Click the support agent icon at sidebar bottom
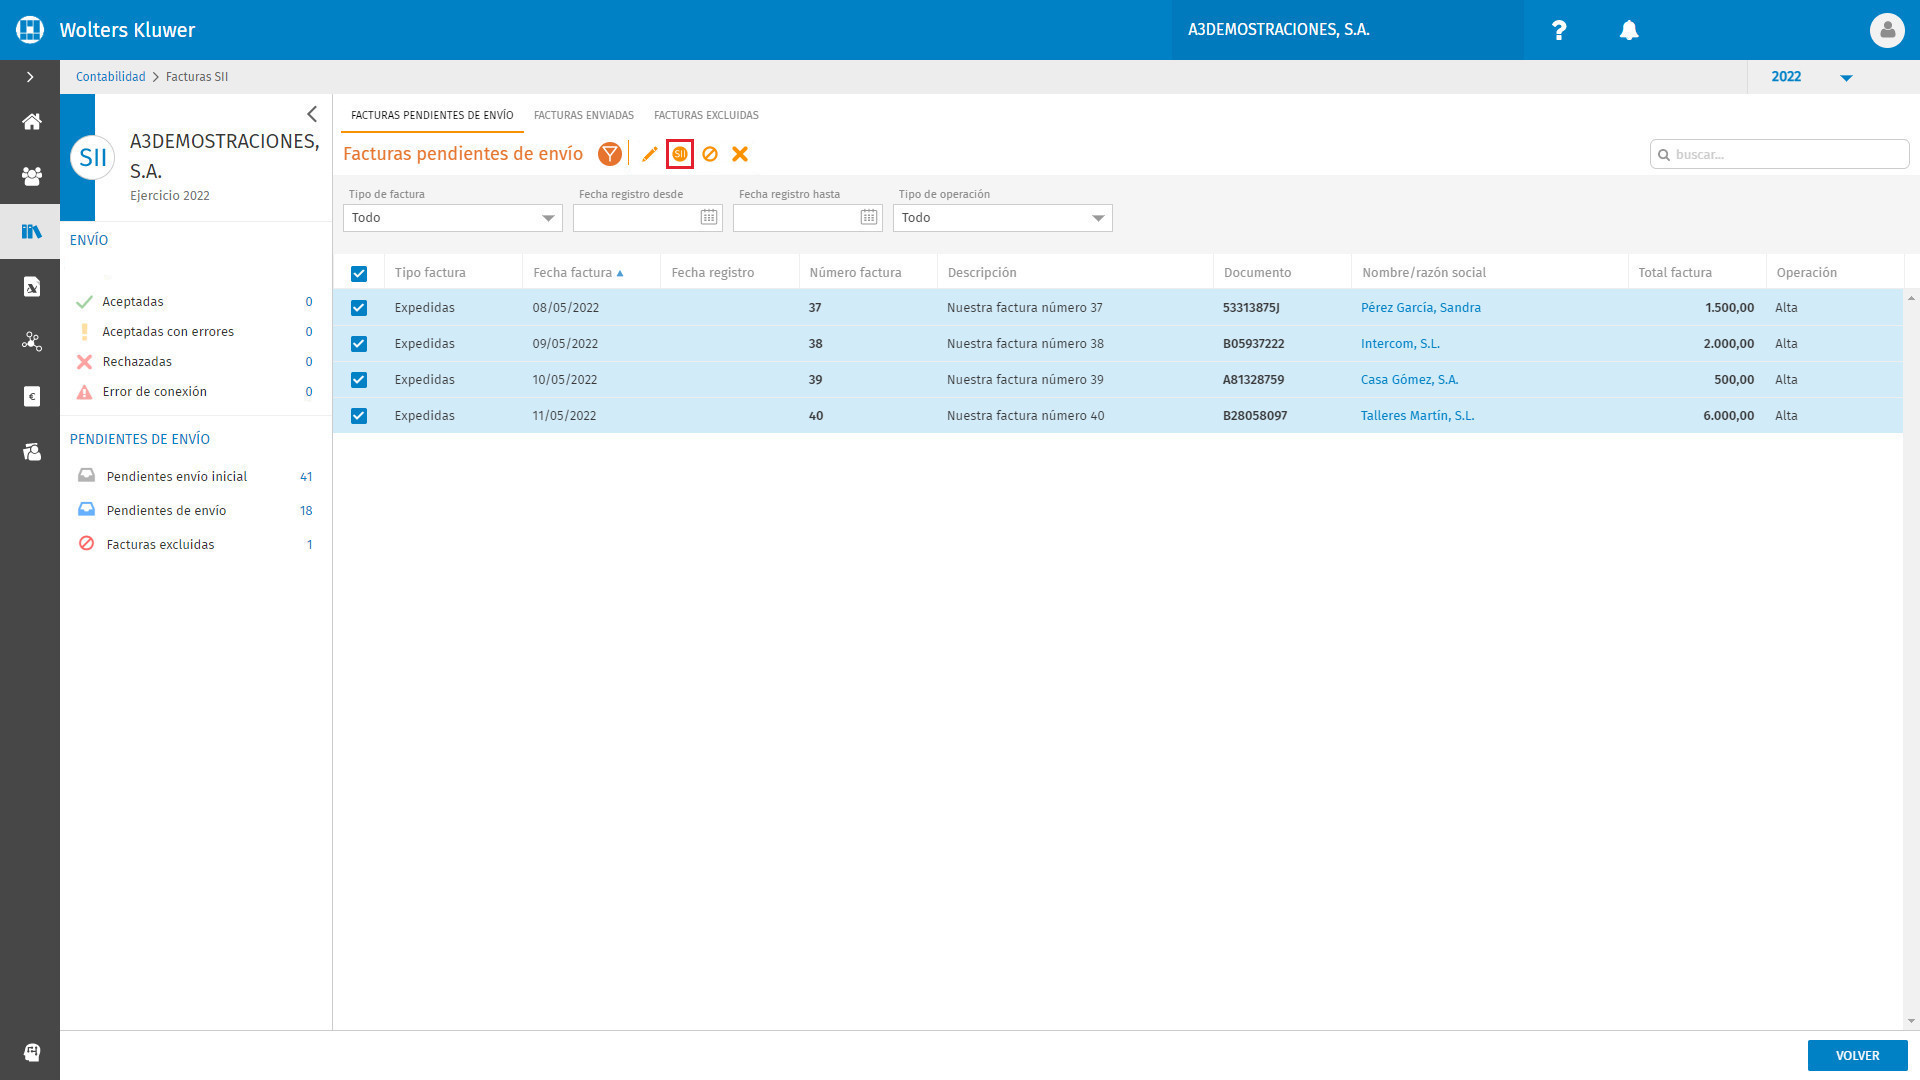 click(x=31, y=1052)
